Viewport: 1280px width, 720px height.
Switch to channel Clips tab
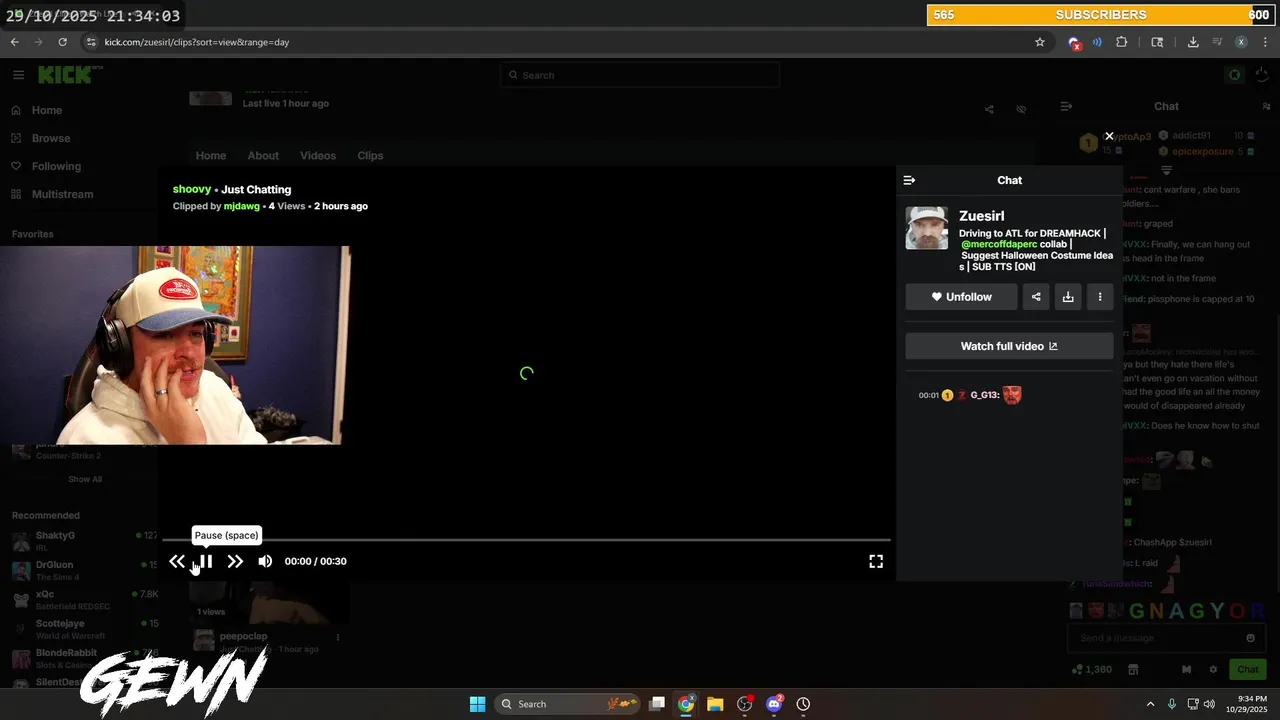370,156
